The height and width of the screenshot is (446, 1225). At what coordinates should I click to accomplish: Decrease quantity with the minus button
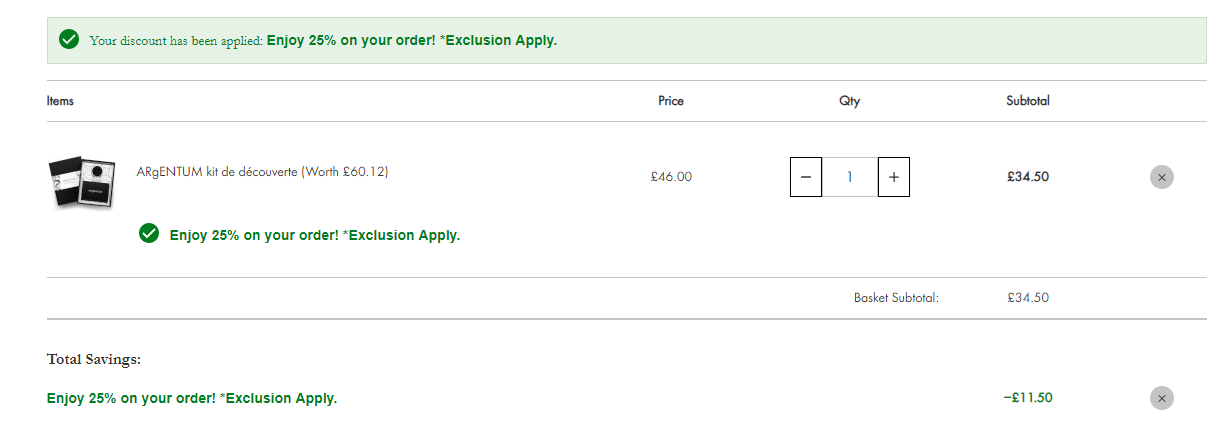[x=806, y=177]
